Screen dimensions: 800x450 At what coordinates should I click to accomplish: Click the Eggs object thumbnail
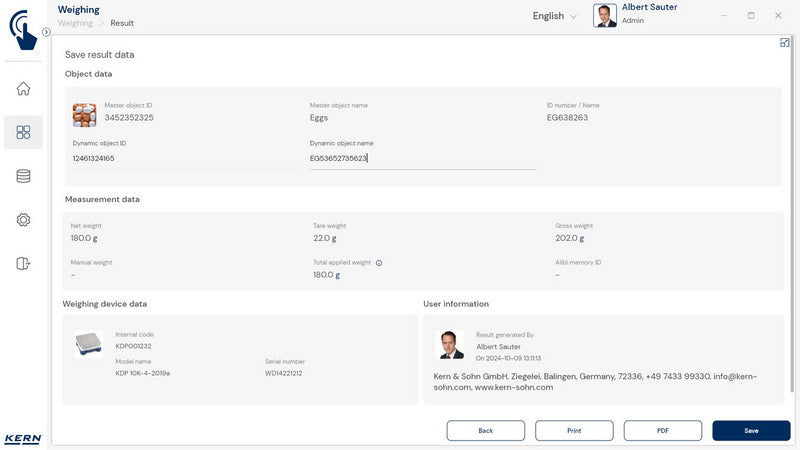click(84, 115)
